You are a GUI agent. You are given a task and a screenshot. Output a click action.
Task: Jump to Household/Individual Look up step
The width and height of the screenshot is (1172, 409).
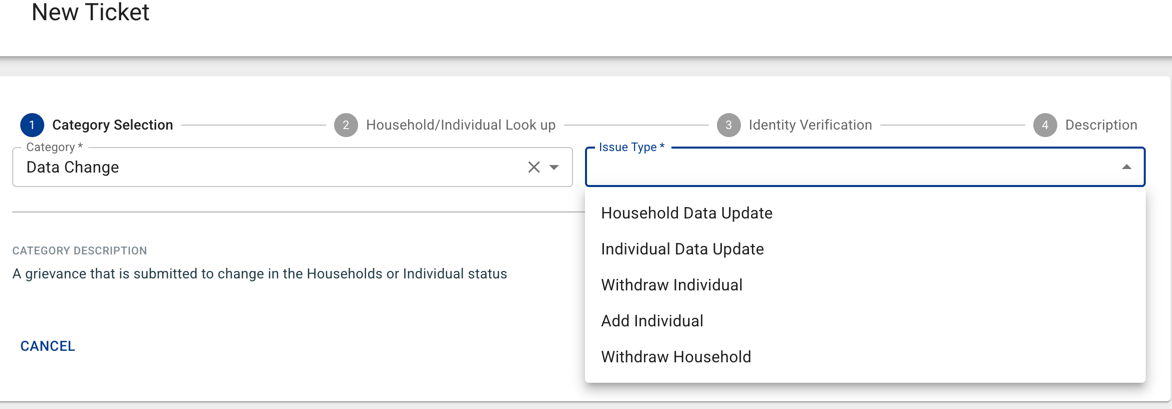460,125
